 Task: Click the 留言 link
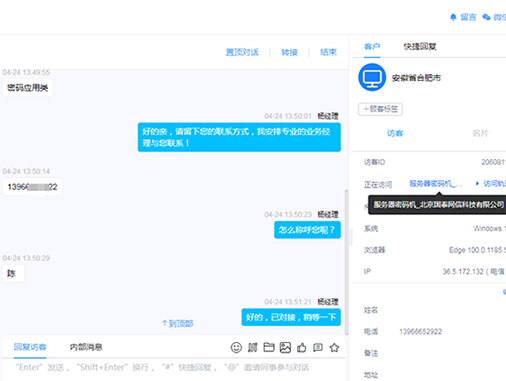pos(468,17)
